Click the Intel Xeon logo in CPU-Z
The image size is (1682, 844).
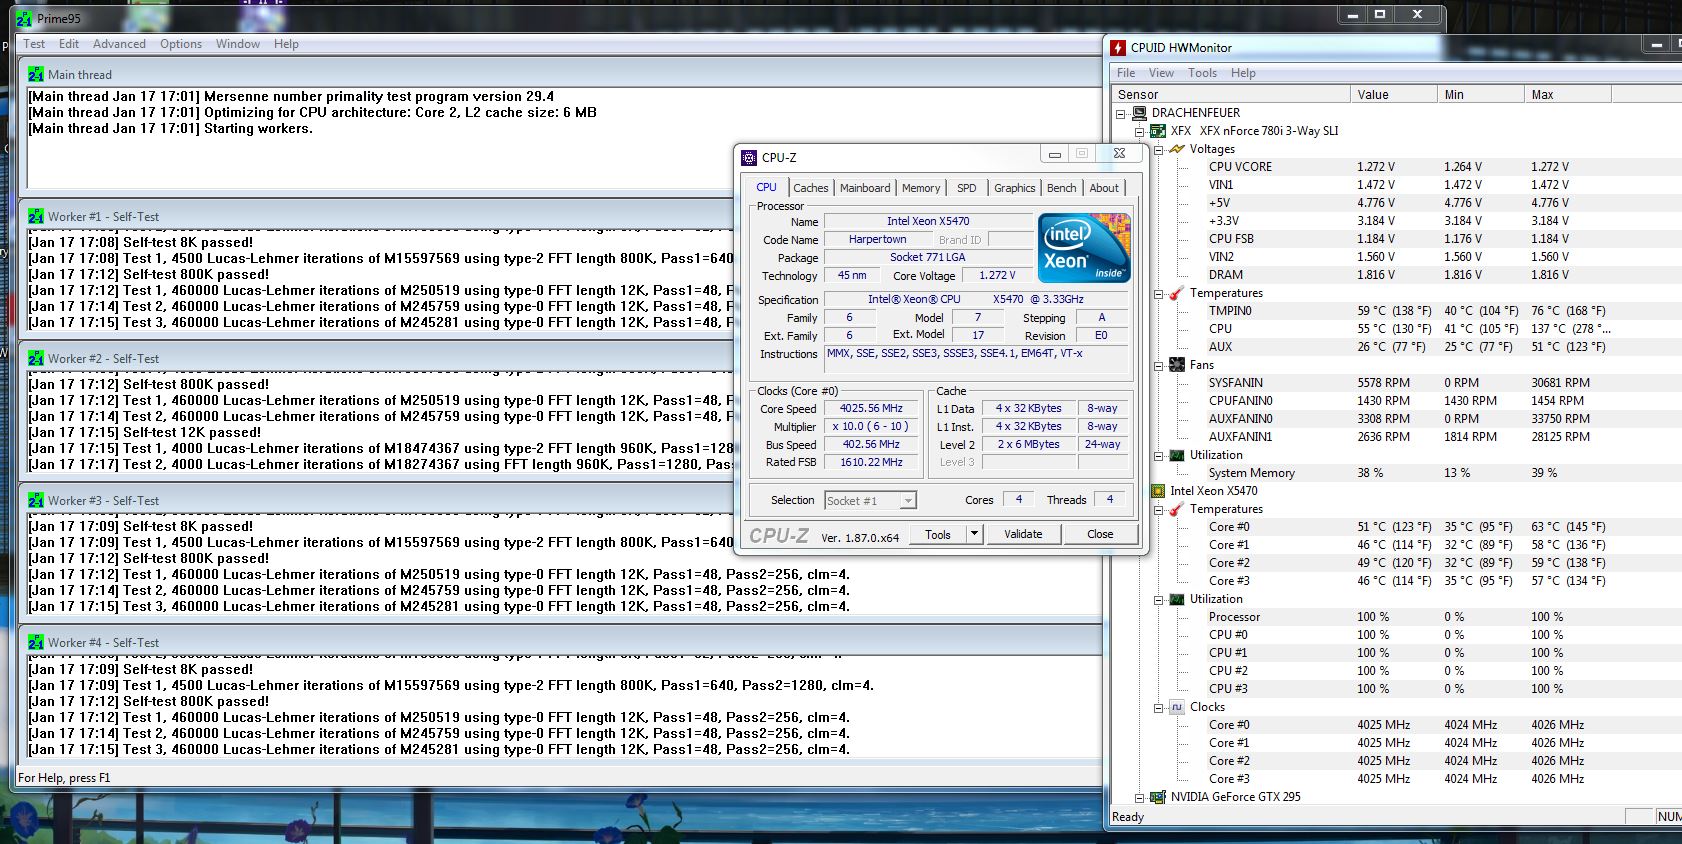tap(1084, 246)
